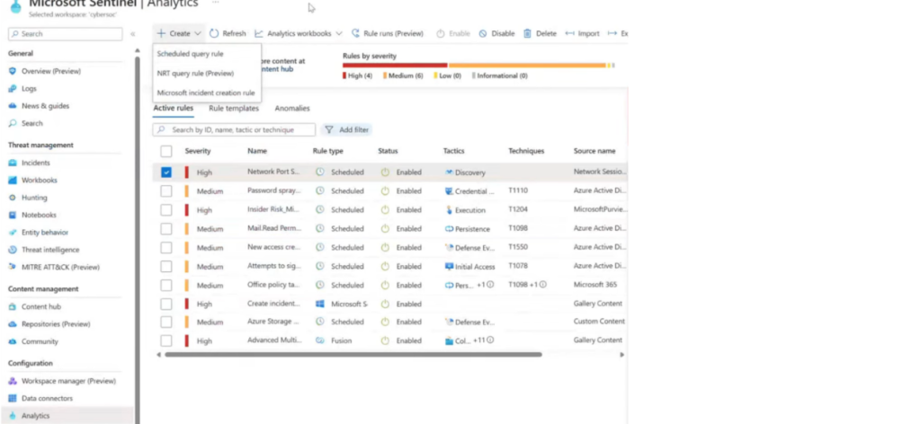
Task: Click the High (4) legend swatch
Action: [x=344, y=76]
